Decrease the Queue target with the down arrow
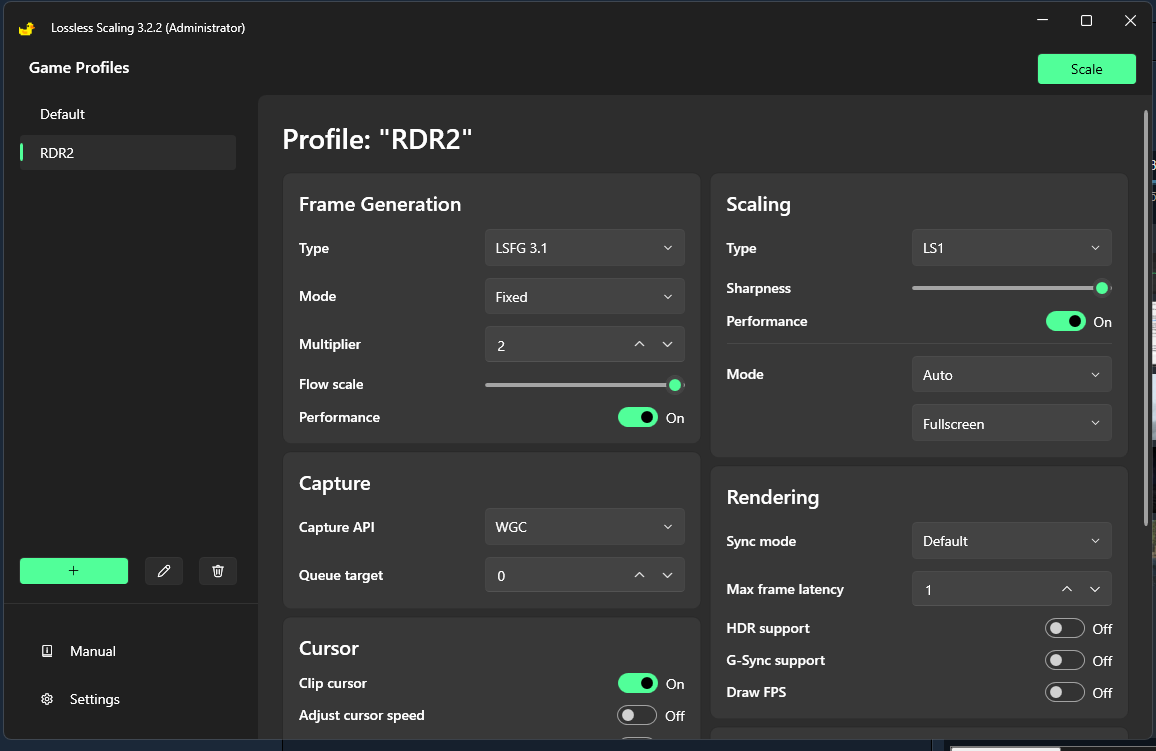The image size is (1156, 751). pyautogui.click(x=668, y=575)
